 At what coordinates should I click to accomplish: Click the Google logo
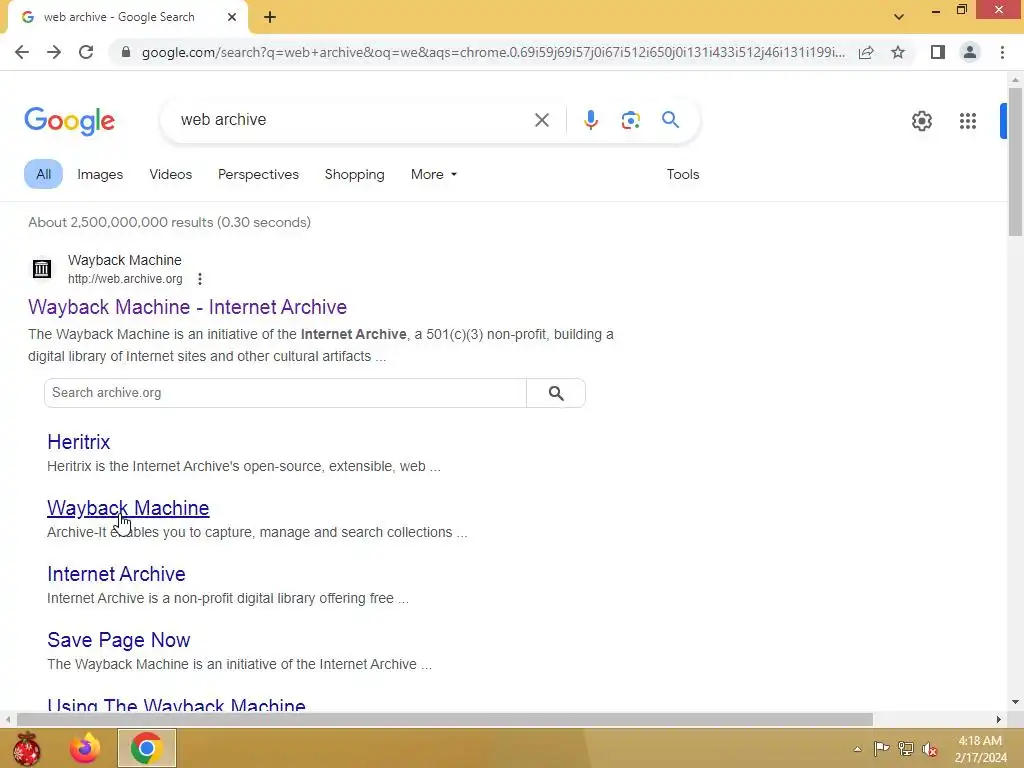pyautogui.click(x=69, y=121)
